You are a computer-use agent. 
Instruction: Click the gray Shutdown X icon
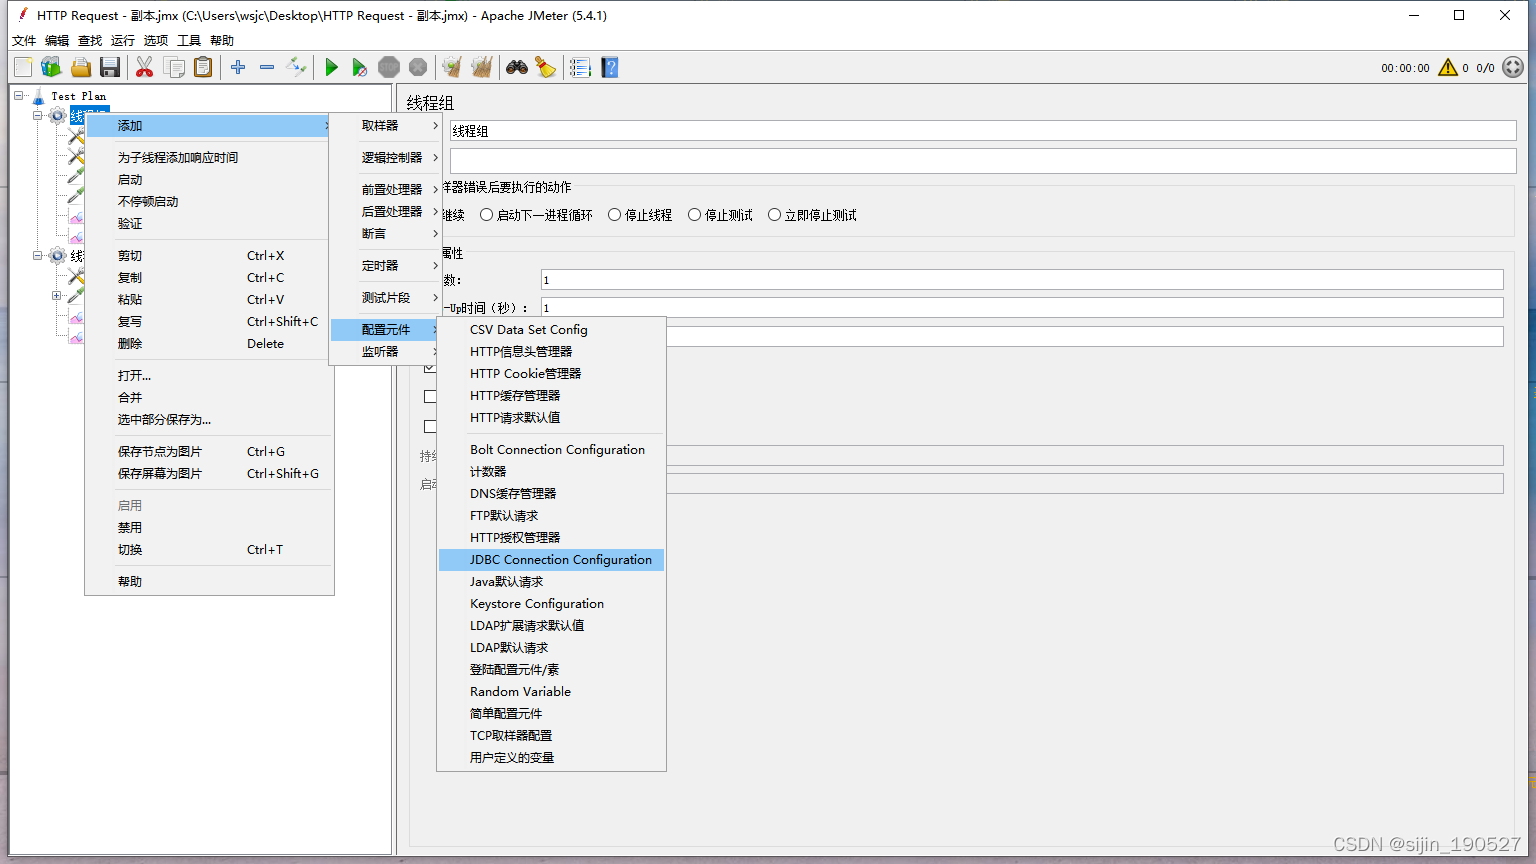tap(418, 67)
